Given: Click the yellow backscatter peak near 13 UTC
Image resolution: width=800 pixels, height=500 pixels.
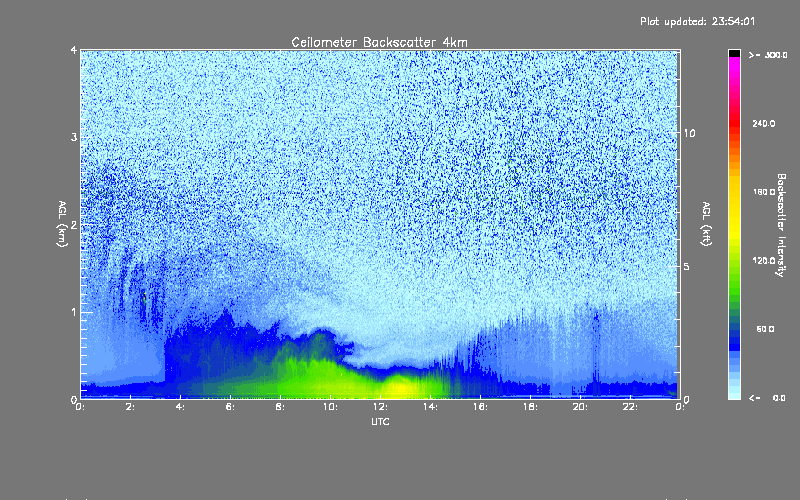Looking at the screenshot, I should (x=401, y=387).
